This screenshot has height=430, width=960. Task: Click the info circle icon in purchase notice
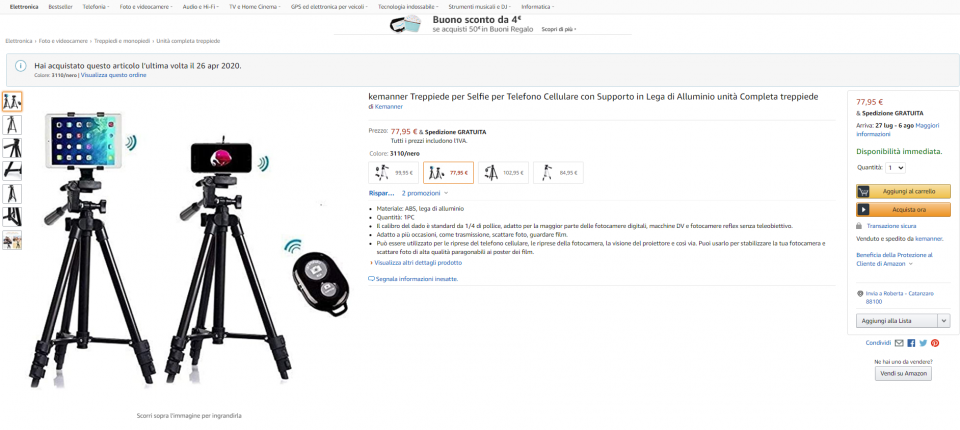coord(21,66)
